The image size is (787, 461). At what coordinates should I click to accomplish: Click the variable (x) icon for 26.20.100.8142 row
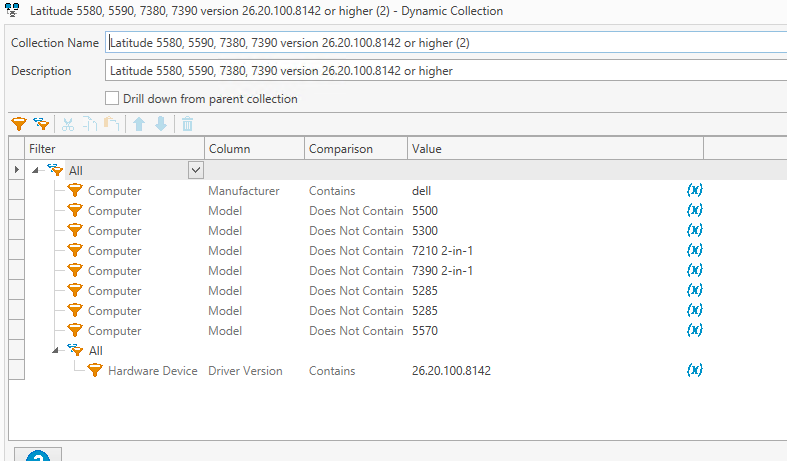(x=695, y=370)
